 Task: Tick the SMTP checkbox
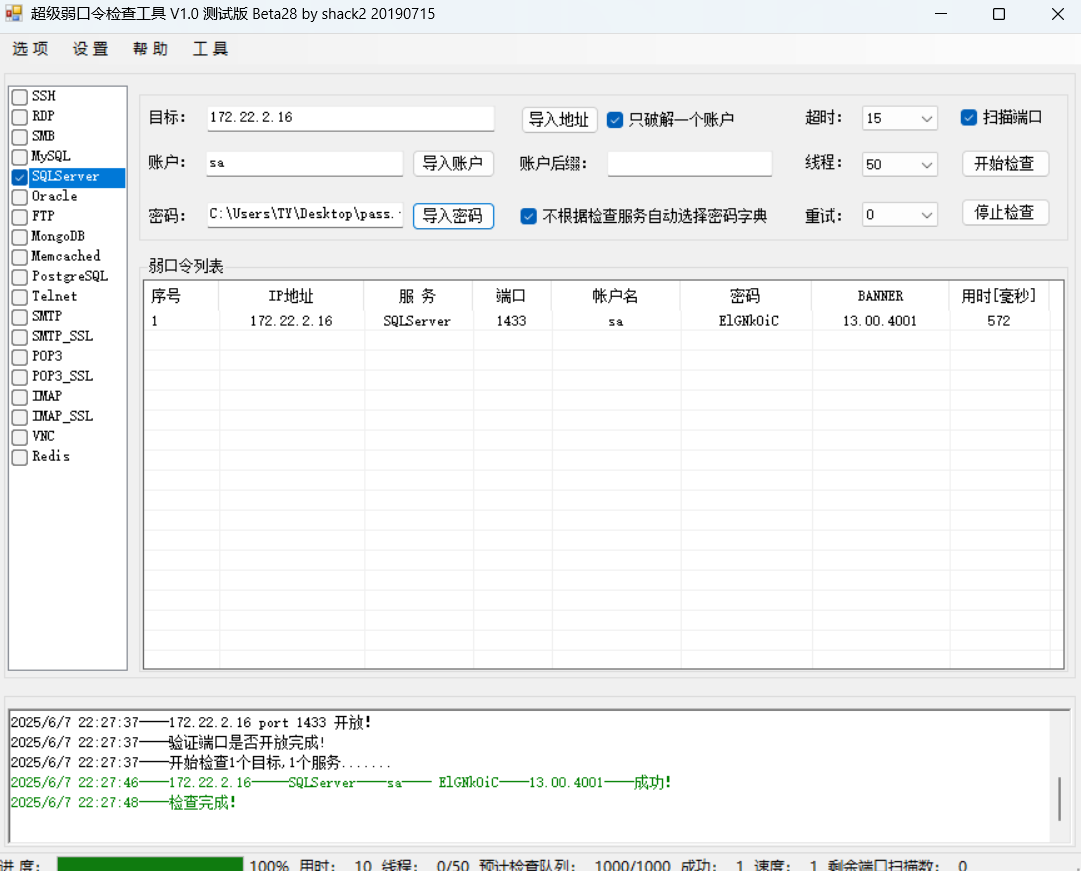20,317
